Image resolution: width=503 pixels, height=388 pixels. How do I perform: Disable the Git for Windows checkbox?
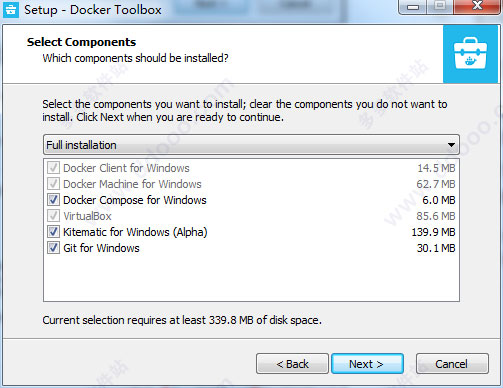pyautogui.click(x=53, y=248)
